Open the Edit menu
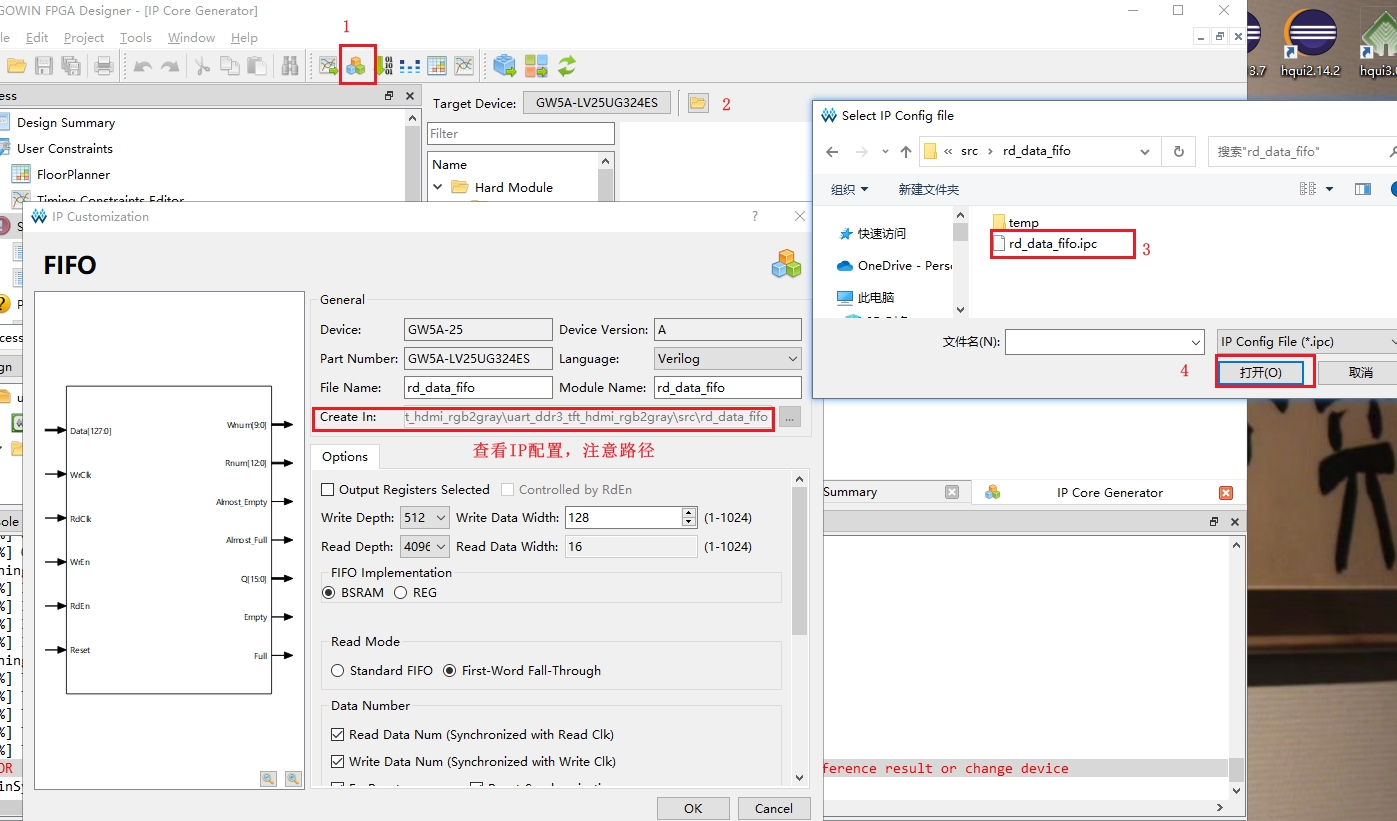1397x821 pixels. click(37, 37)
